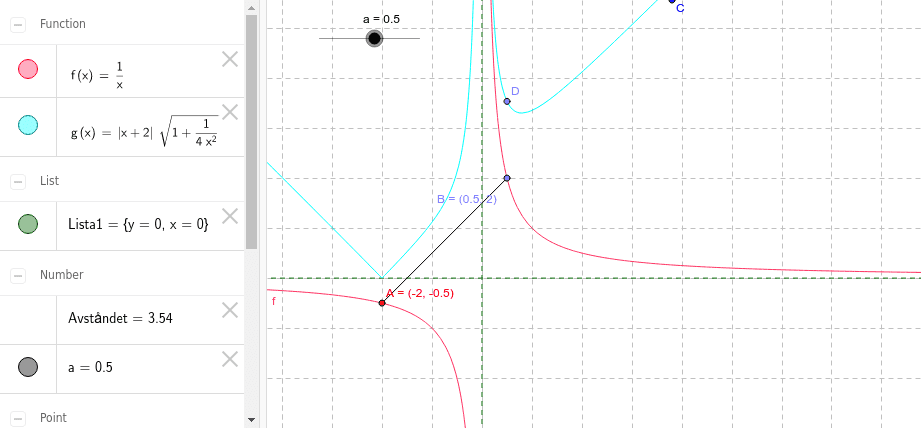Toggle visibility of Lista1 green circle

pyautogui.click(x=28, y=224)
